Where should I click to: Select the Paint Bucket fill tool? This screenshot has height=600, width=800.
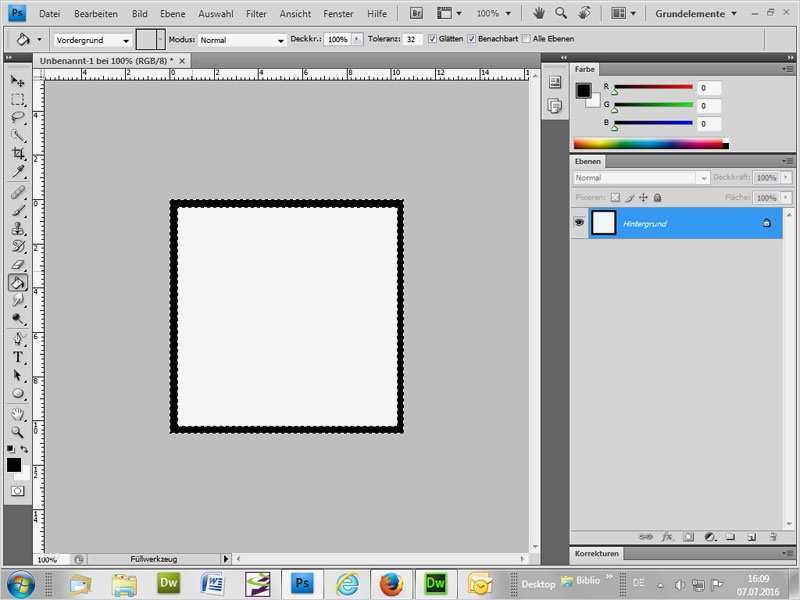click(x=17, y=283)
